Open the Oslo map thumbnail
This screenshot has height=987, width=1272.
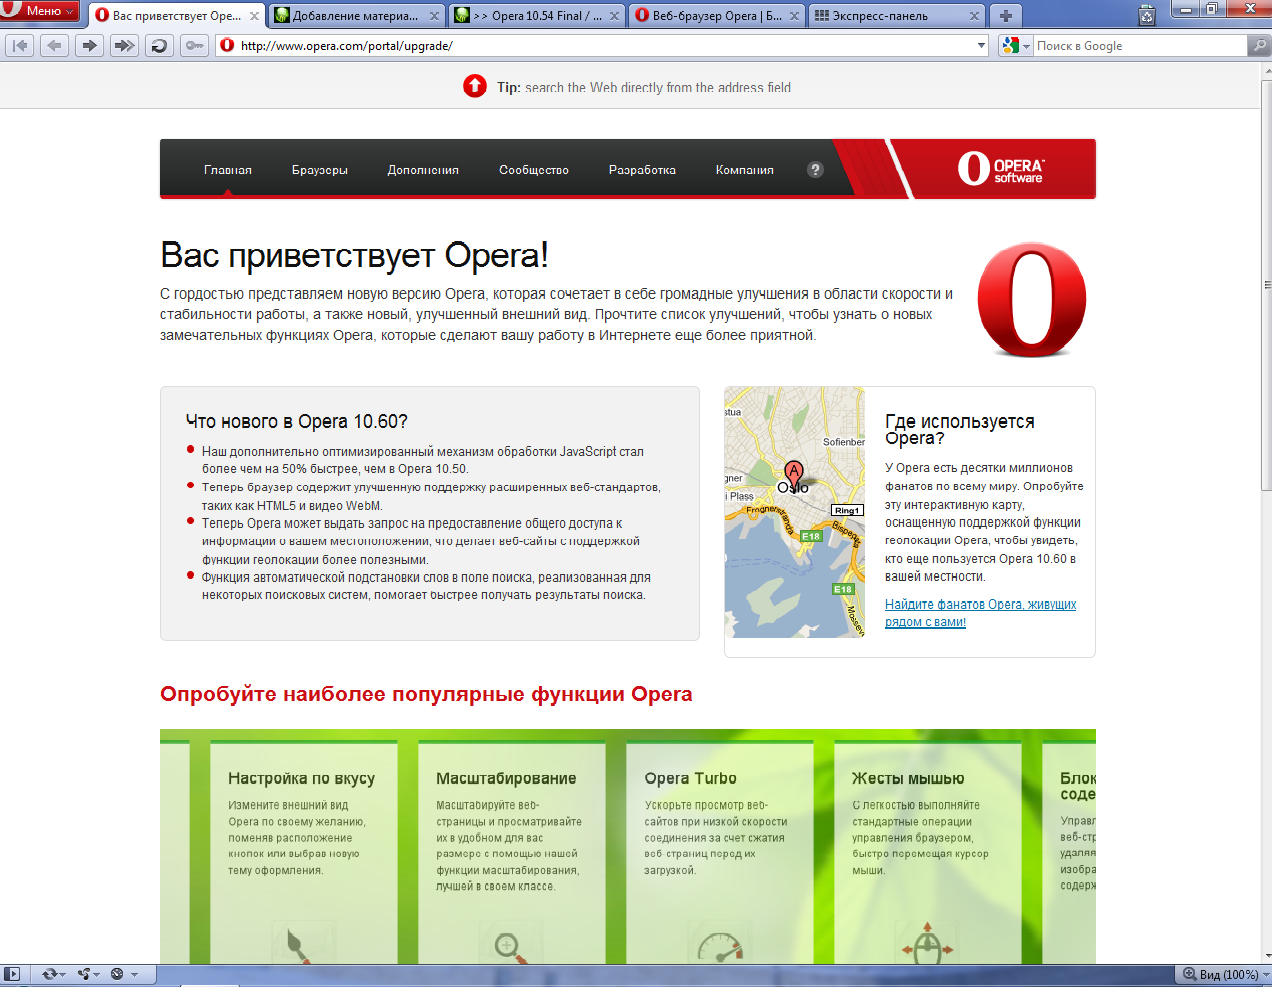(795, 512)
